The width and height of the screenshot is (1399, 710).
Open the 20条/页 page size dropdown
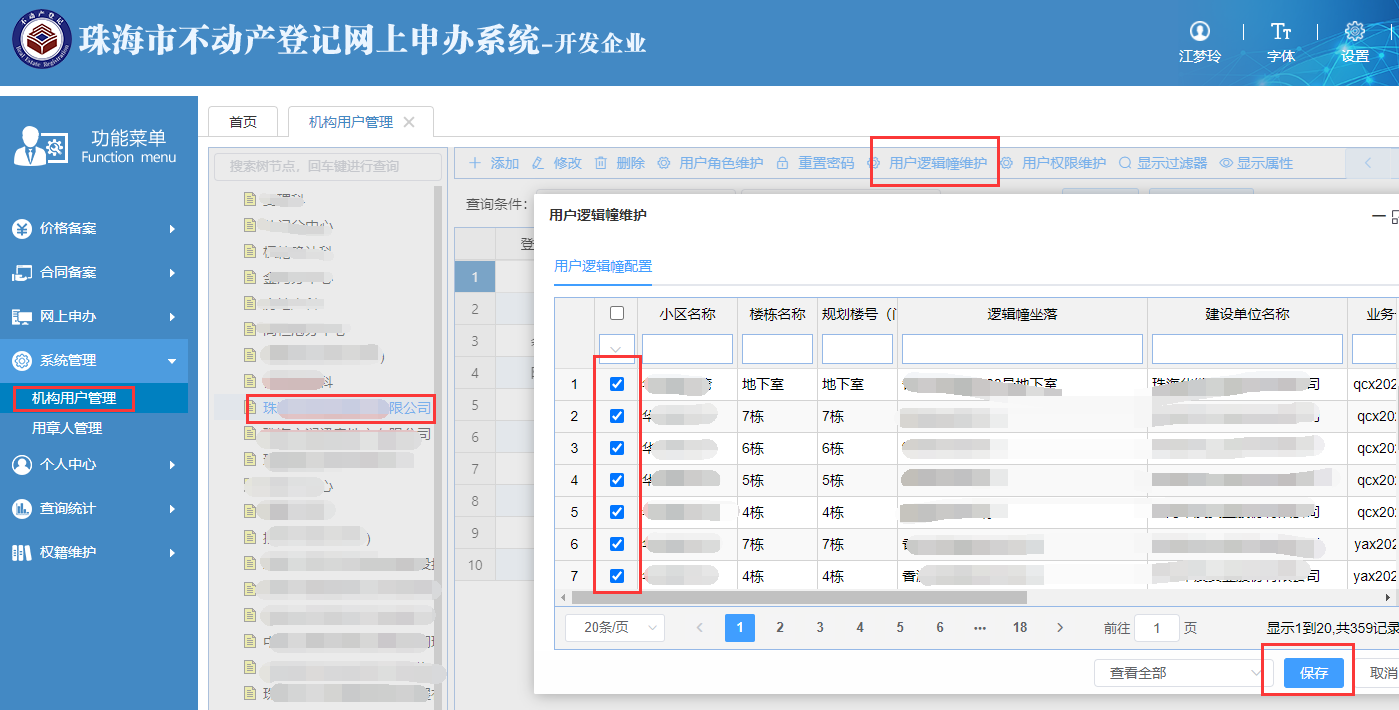pos(614,627)
